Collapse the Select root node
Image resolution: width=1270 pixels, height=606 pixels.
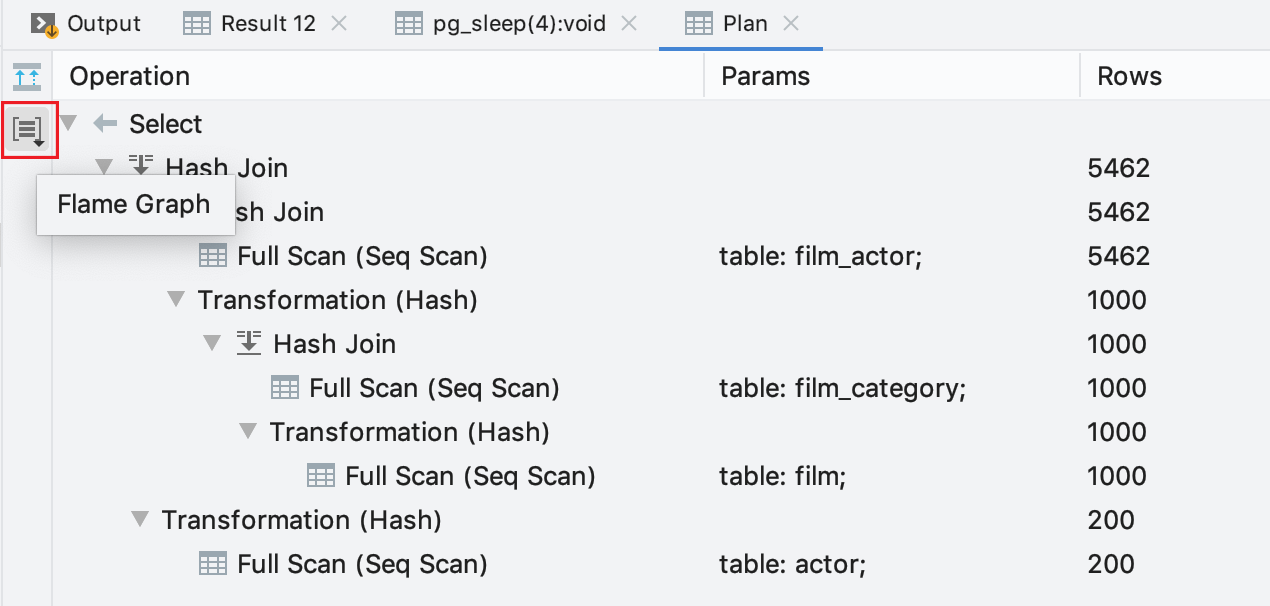pos(68,124)
